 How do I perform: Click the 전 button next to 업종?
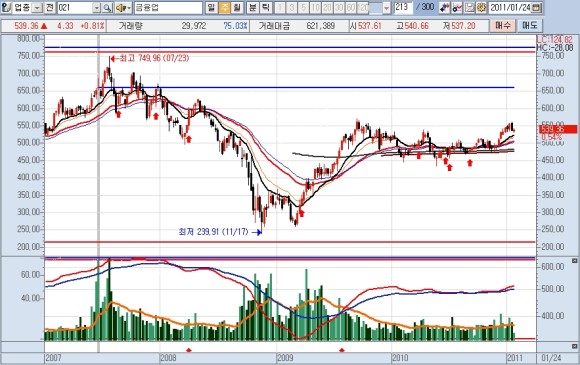[x=50, y=8]
